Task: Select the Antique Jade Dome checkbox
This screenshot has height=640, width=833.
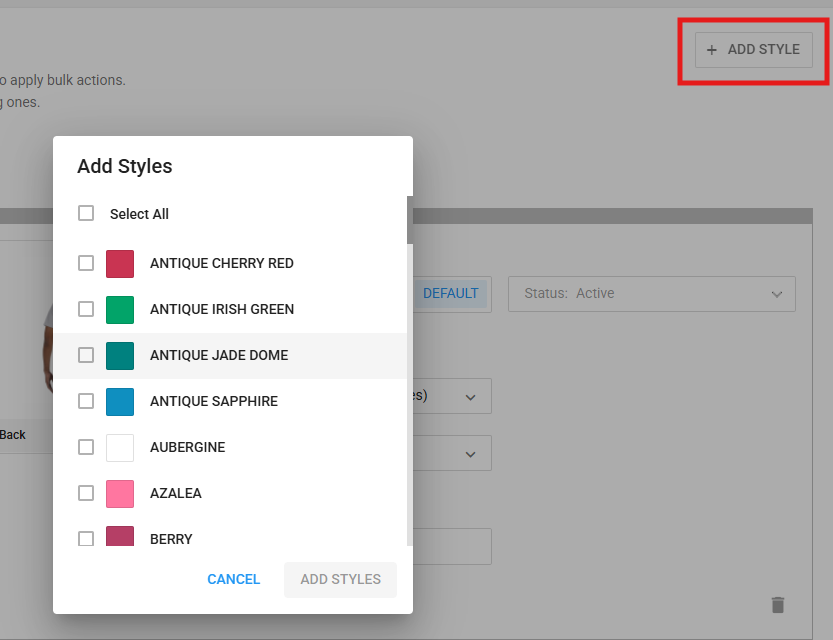Action: click(86, 355)
